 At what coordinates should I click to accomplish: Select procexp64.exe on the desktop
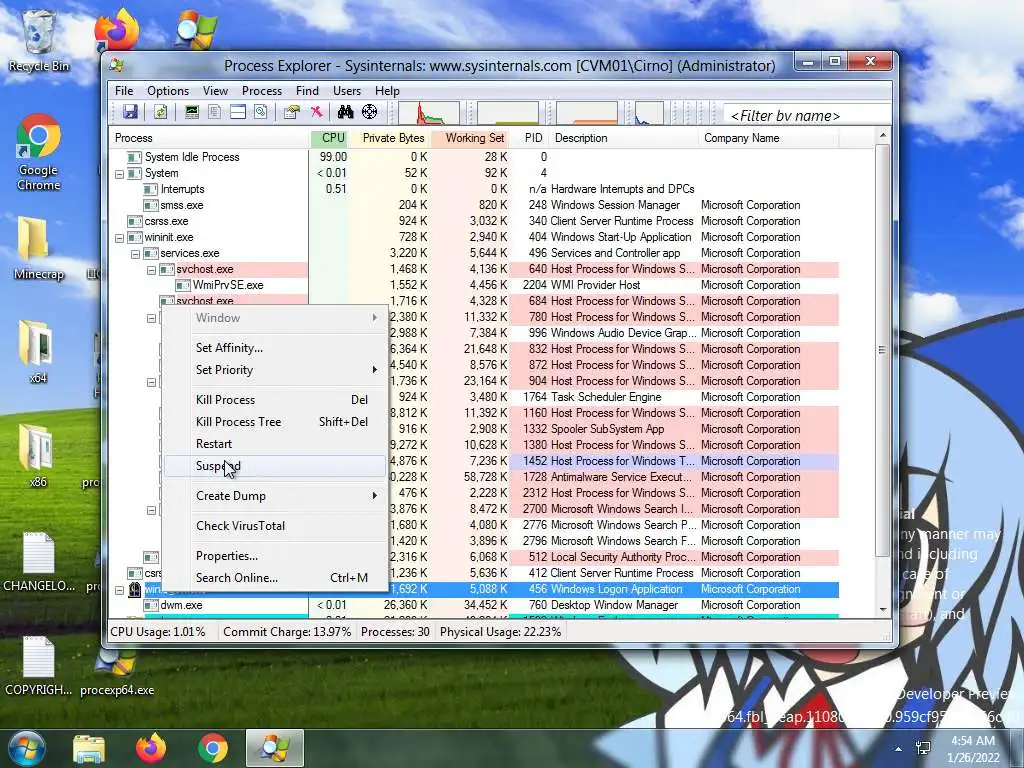tap(117, 673)
